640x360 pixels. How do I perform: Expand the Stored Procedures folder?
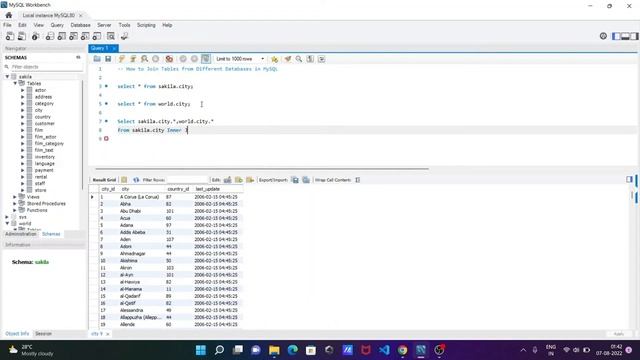[15, 203]
